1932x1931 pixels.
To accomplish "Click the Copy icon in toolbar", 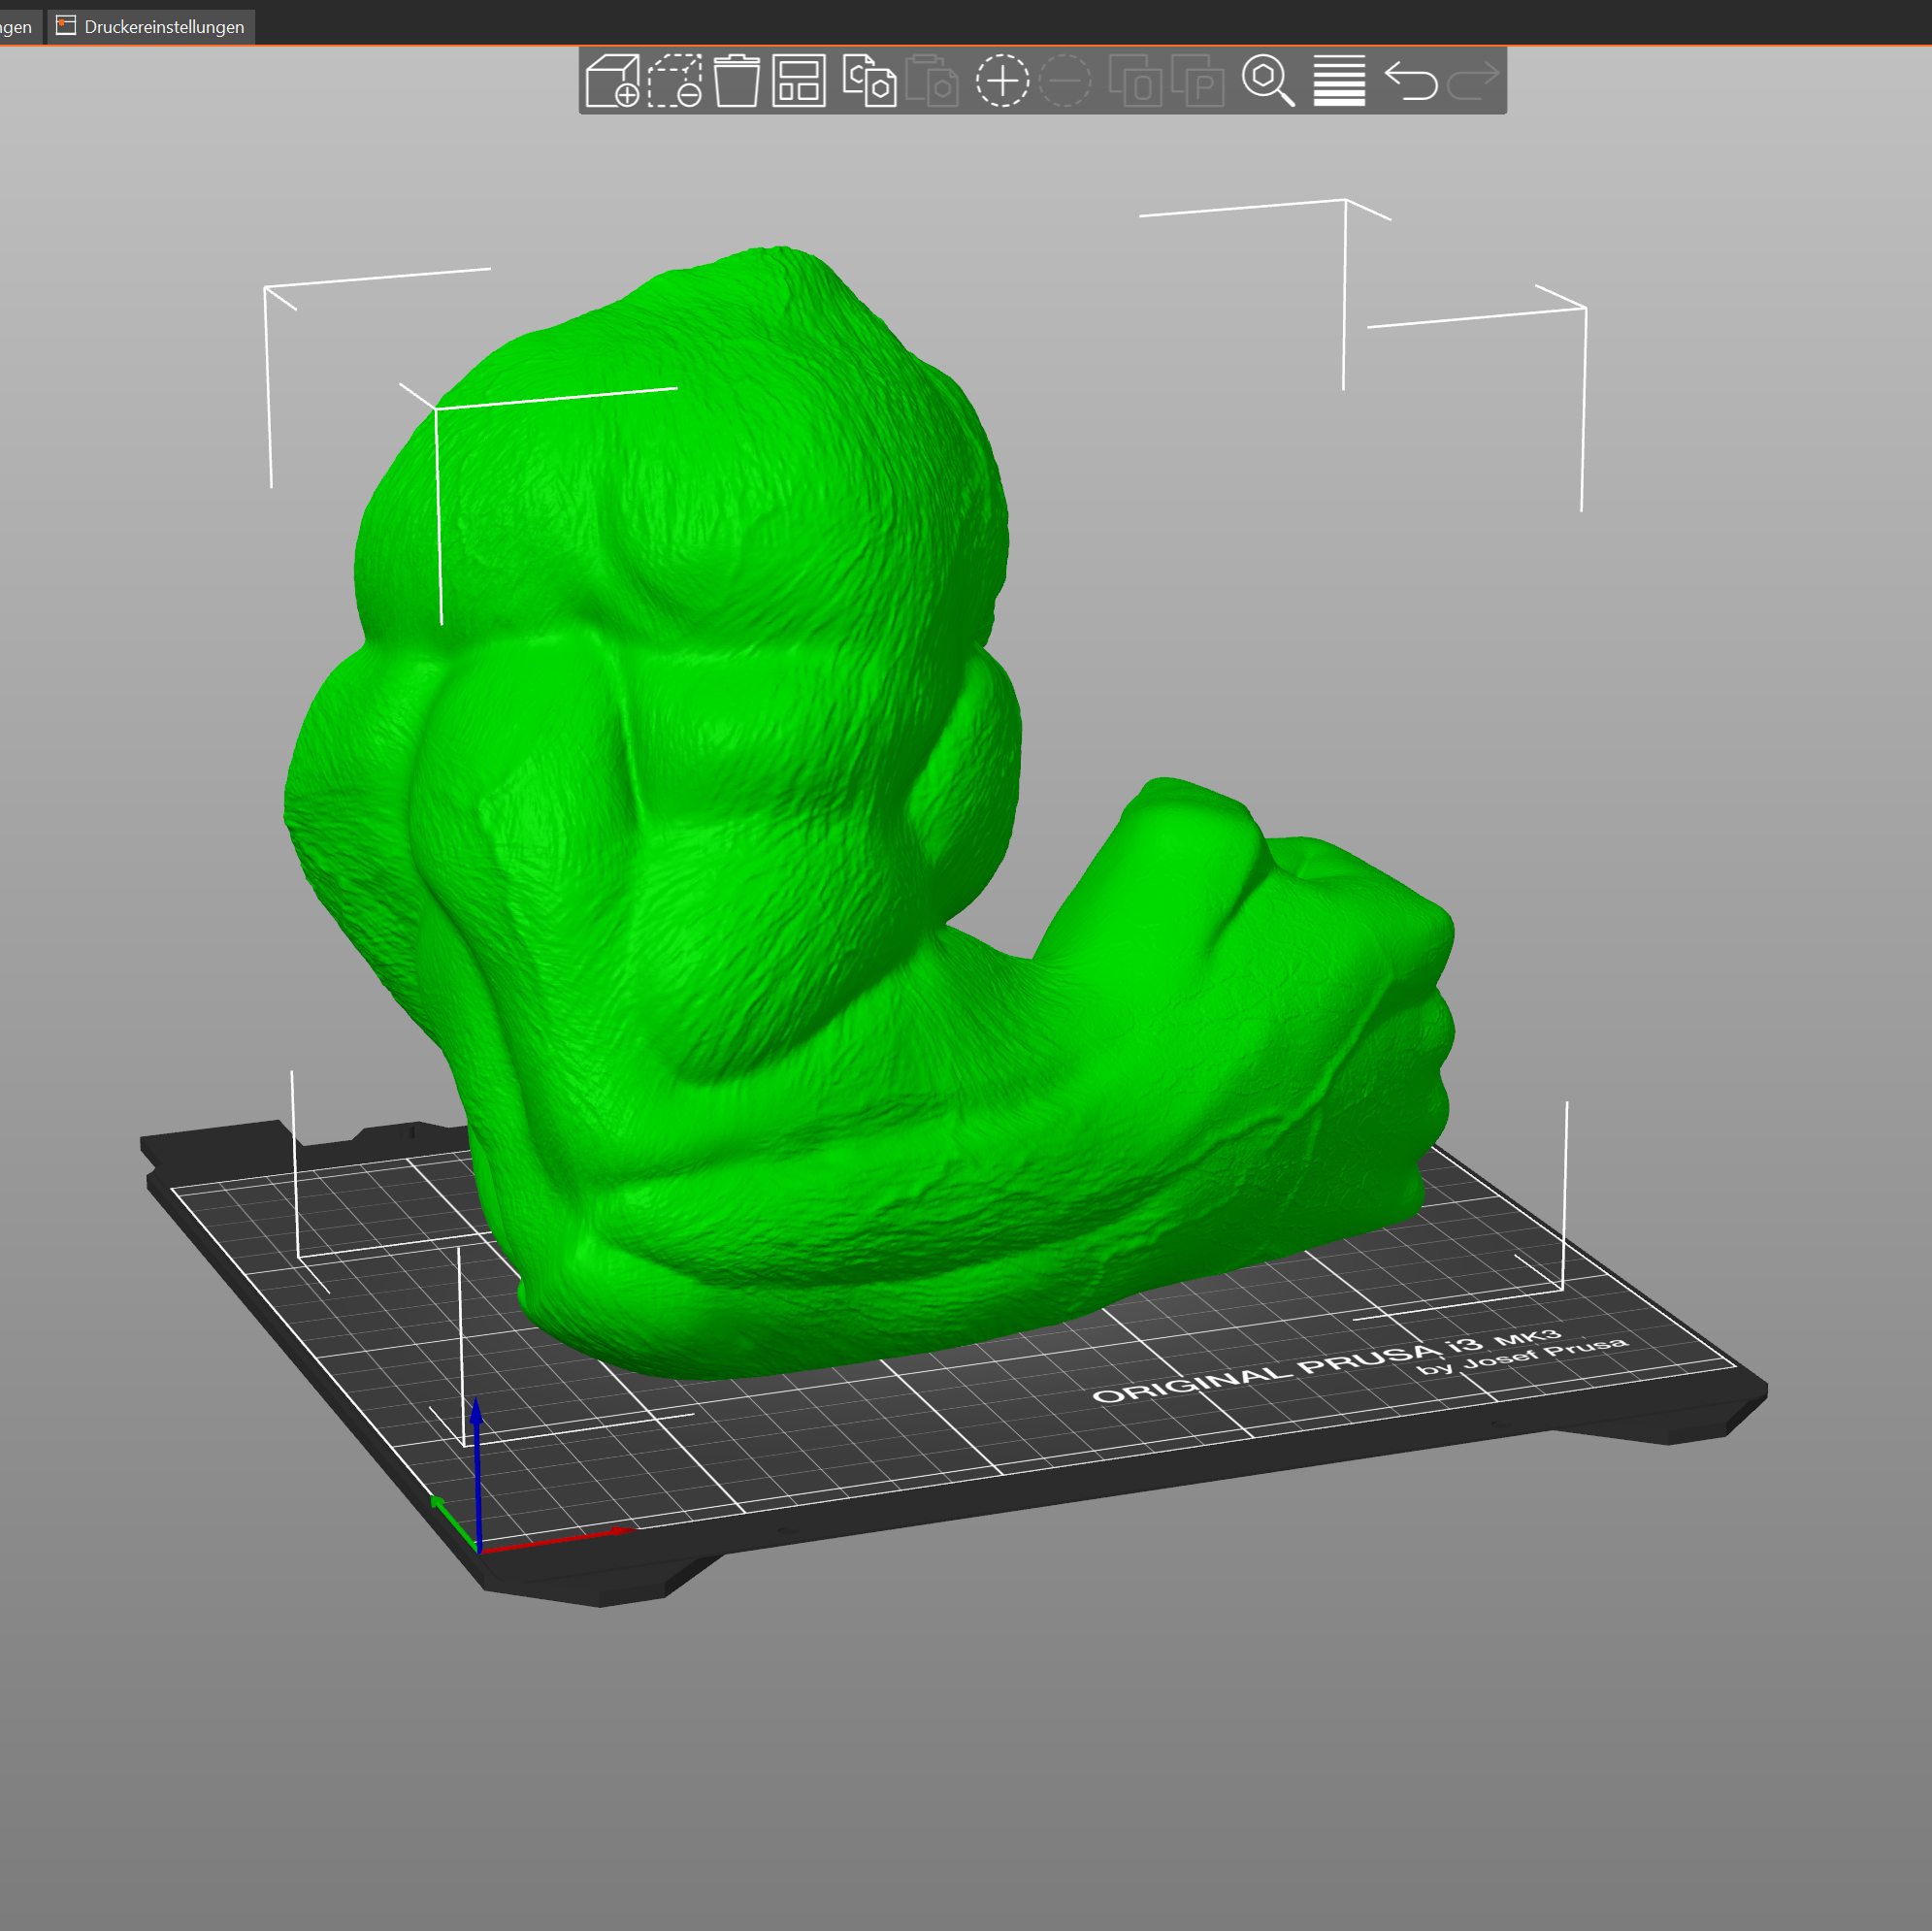I will tap(868, 81).
